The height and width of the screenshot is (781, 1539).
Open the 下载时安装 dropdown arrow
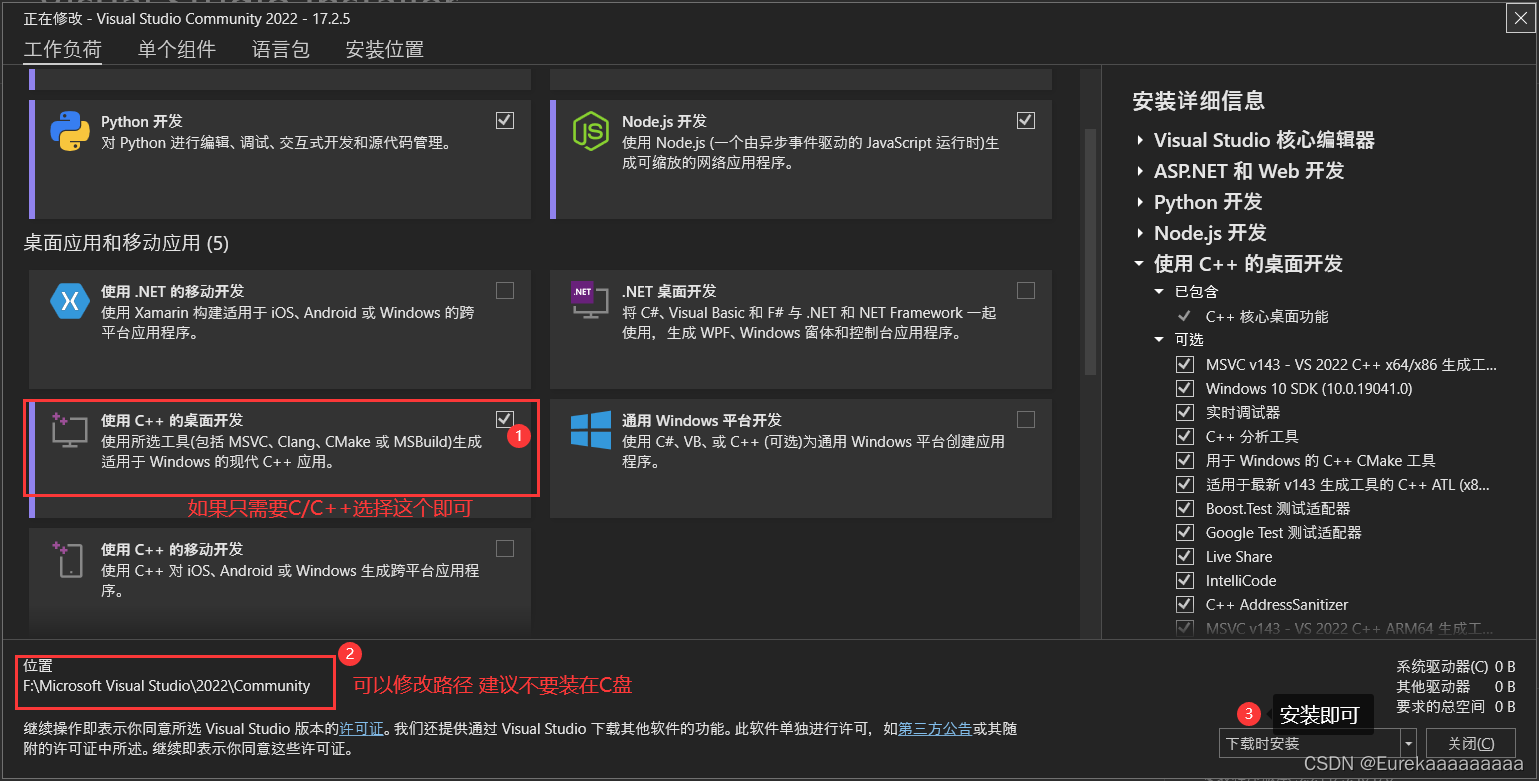[x=1409, y=743]
